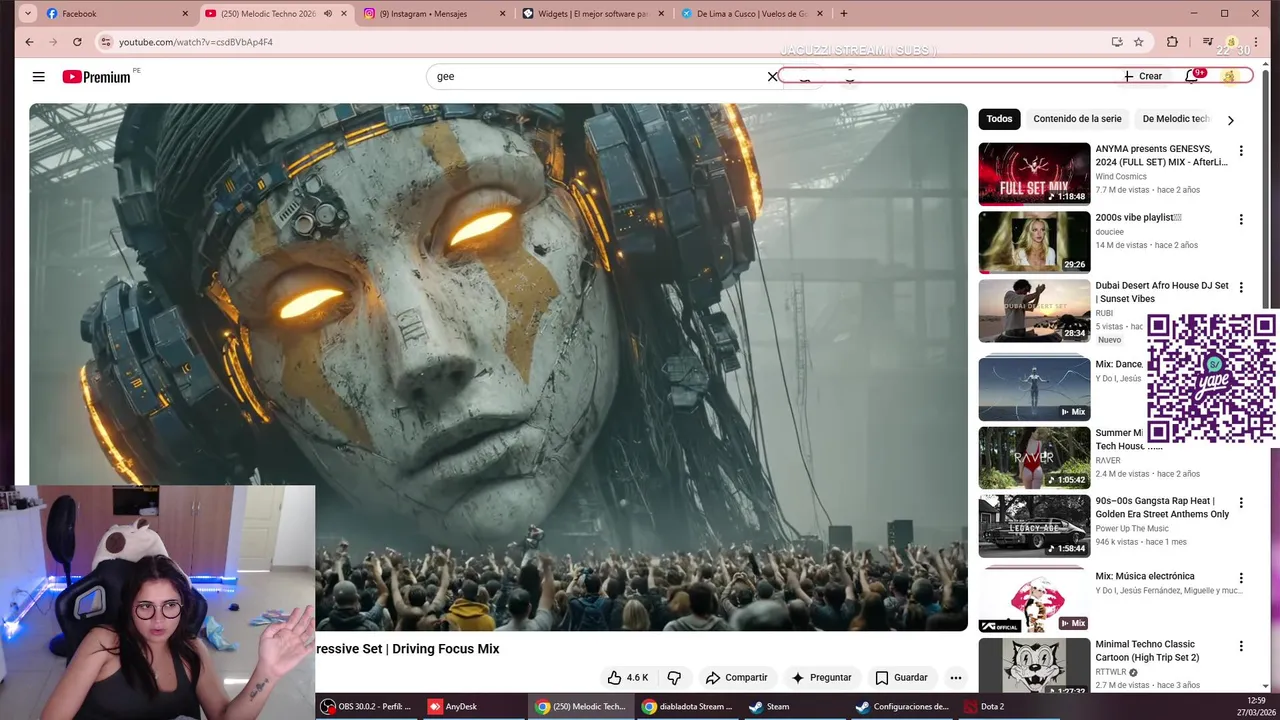
Task: Open the diabladota Stream Chrome window
Action: [x=688, y=706]
